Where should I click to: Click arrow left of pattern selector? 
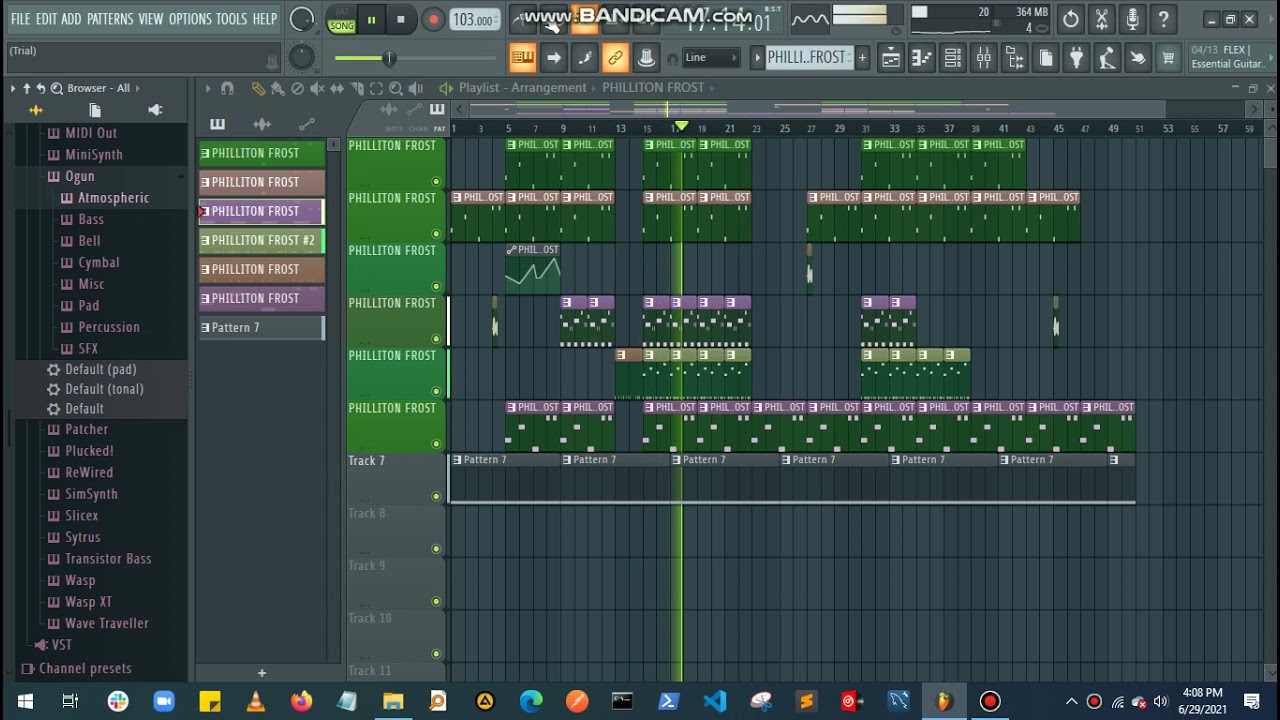click(758, 58)
